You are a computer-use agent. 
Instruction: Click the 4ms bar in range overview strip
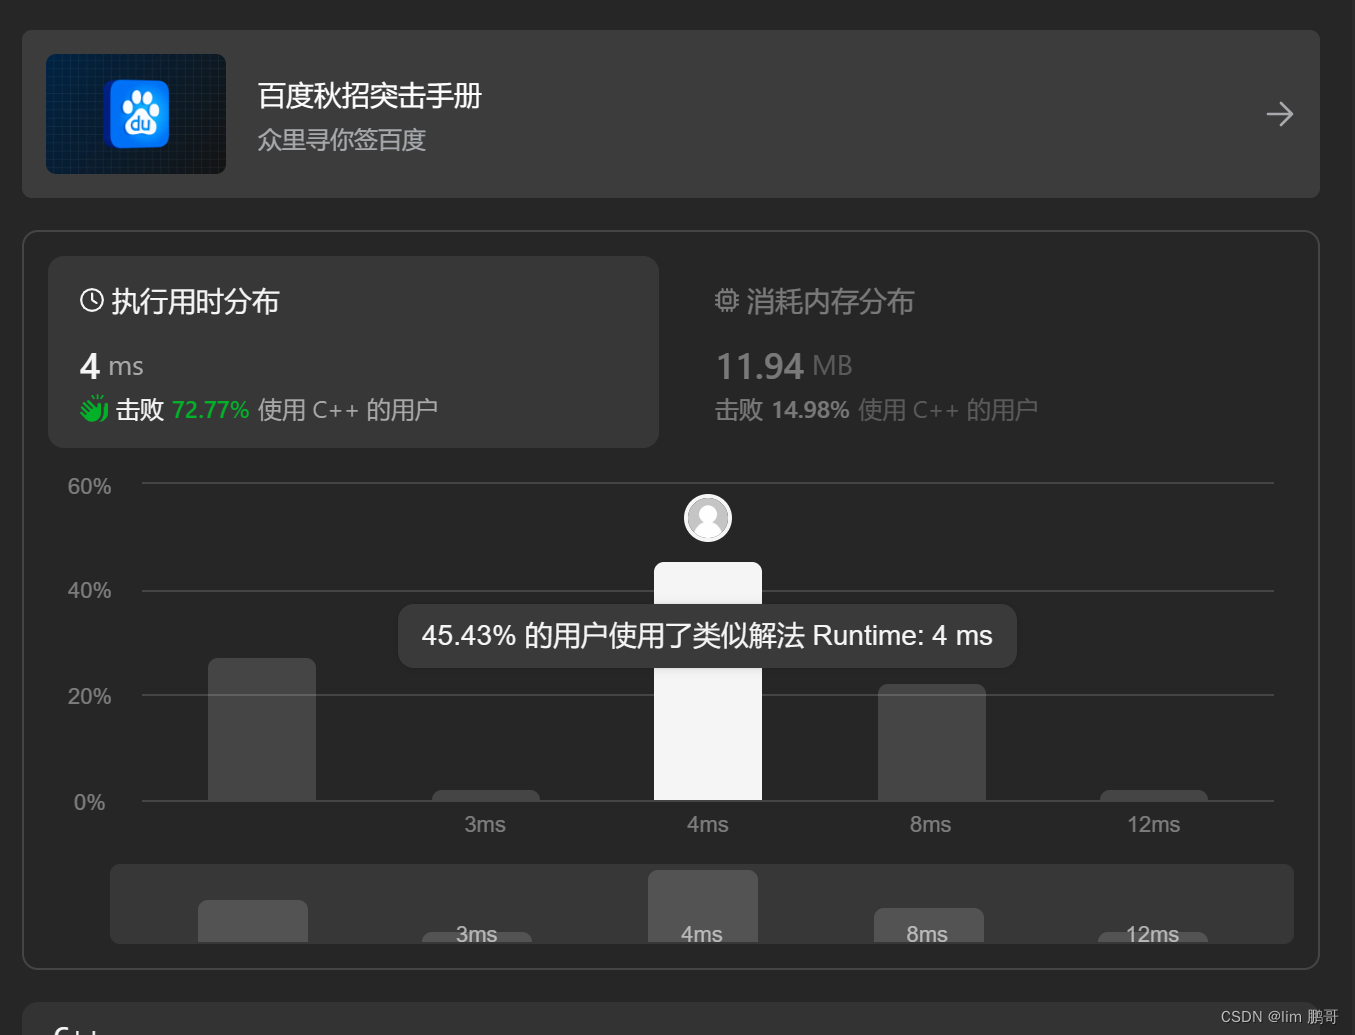[x=703, y=906]
